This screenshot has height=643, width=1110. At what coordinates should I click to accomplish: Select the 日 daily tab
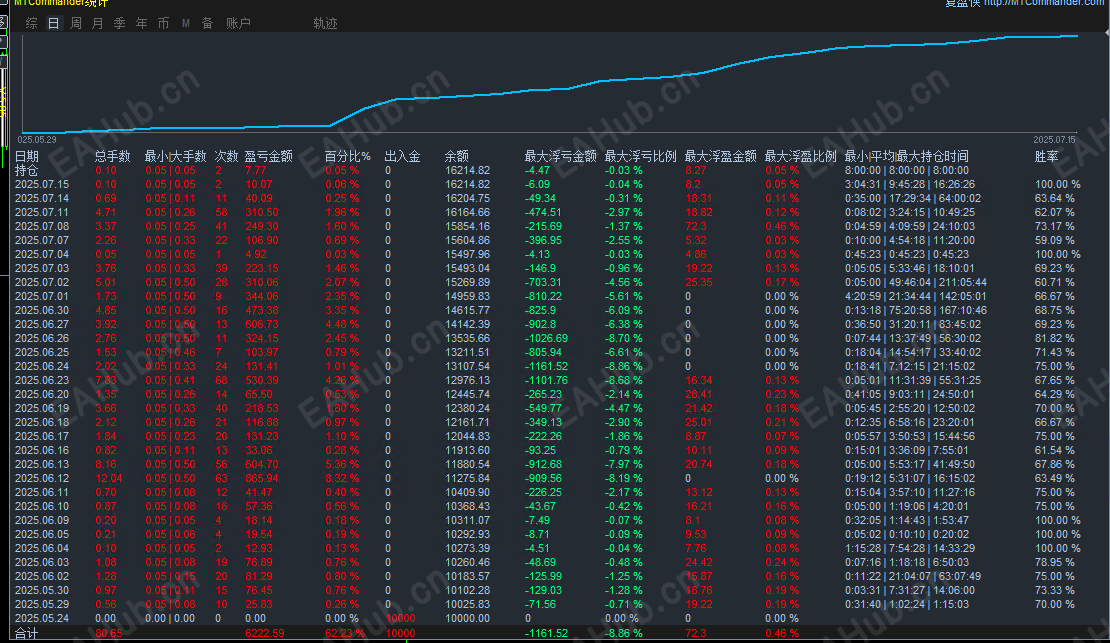click(54, 23)
